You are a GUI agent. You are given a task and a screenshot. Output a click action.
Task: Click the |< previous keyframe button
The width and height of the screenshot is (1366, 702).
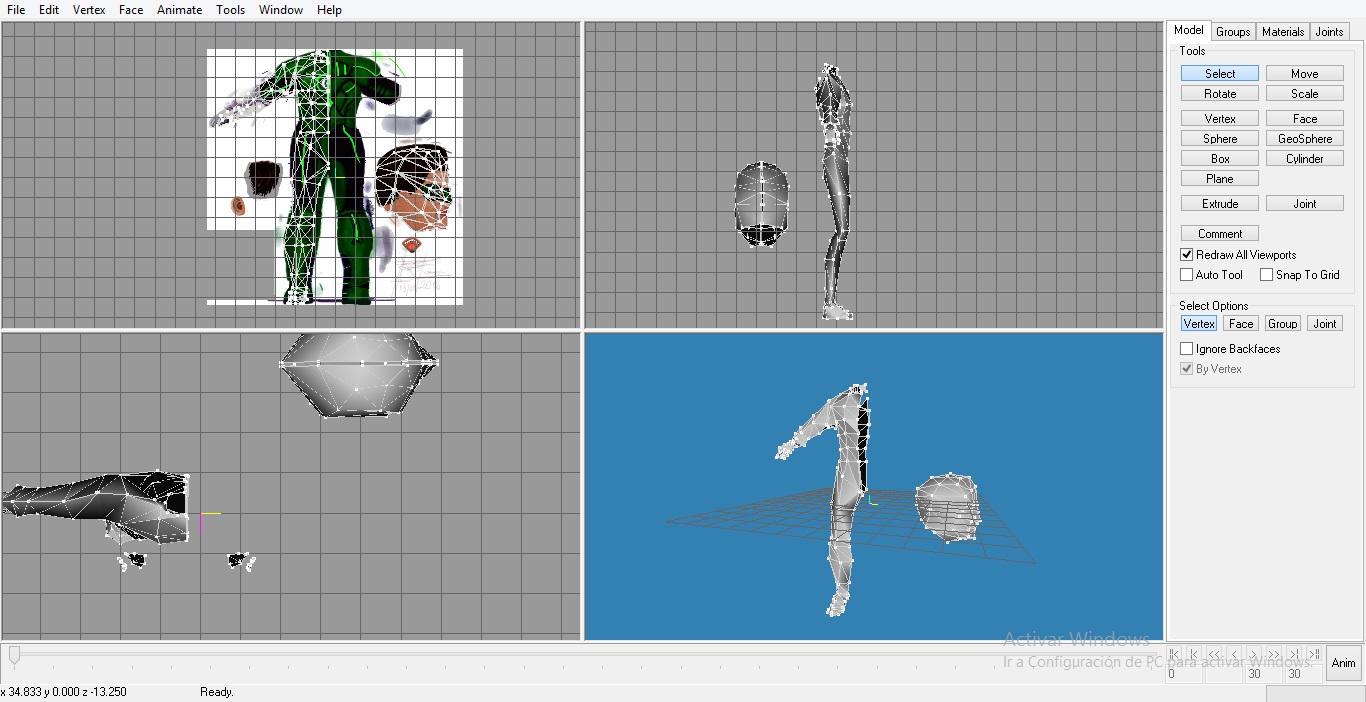(x=1194, y=654)
